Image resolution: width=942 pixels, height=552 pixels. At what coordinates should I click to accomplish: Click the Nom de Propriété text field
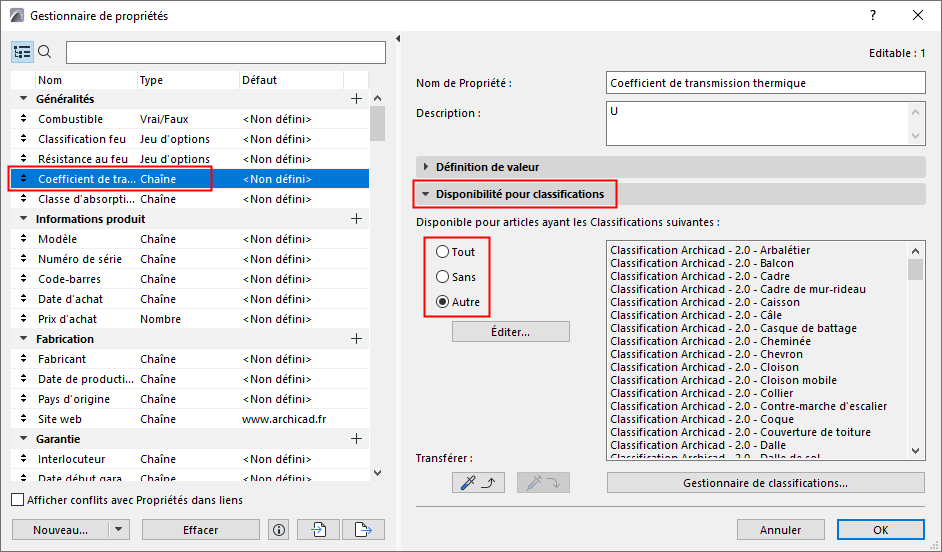click(765, 83)
